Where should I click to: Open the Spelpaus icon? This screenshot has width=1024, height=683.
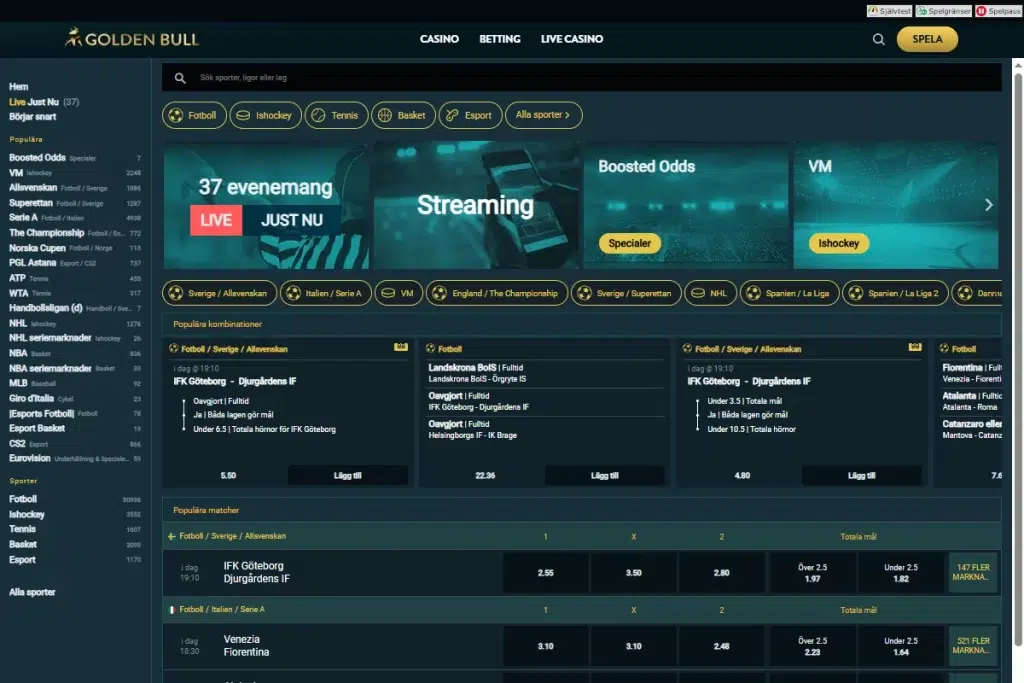(x=999, y=11)
